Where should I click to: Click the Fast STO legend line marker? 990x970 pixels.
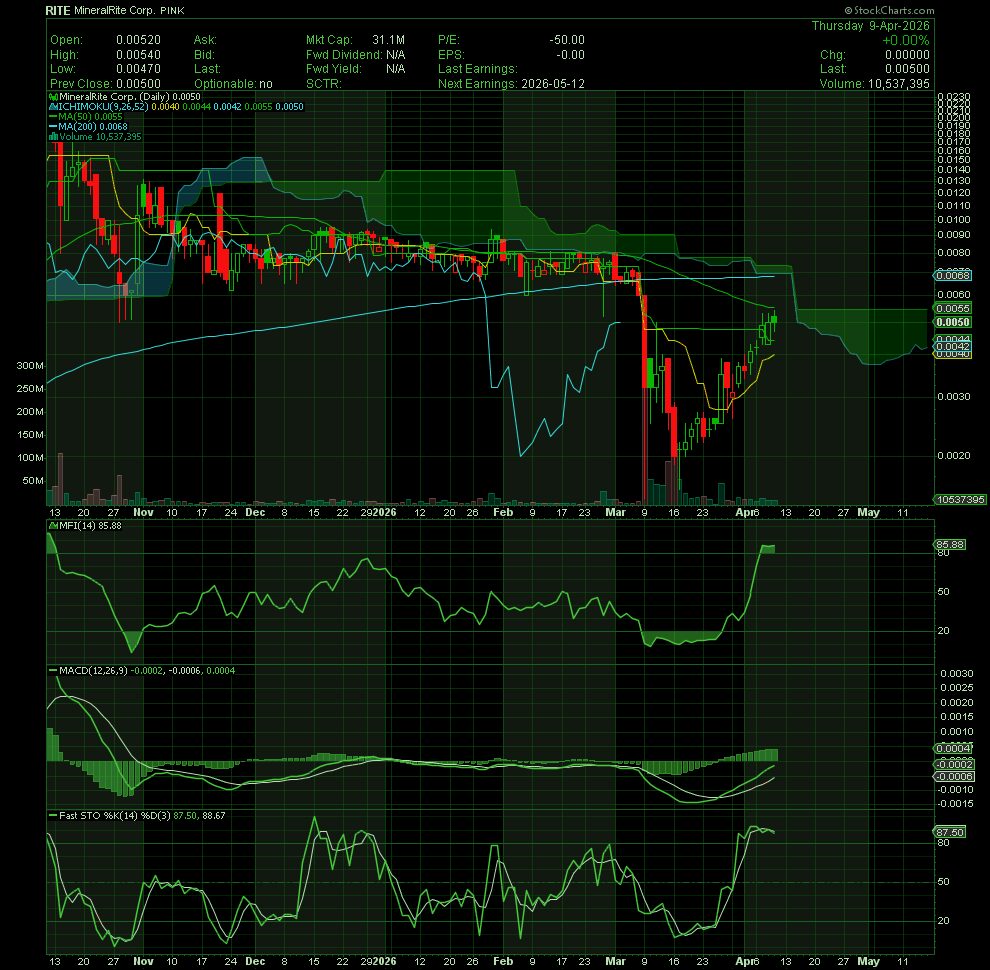[x=54, y=815]
